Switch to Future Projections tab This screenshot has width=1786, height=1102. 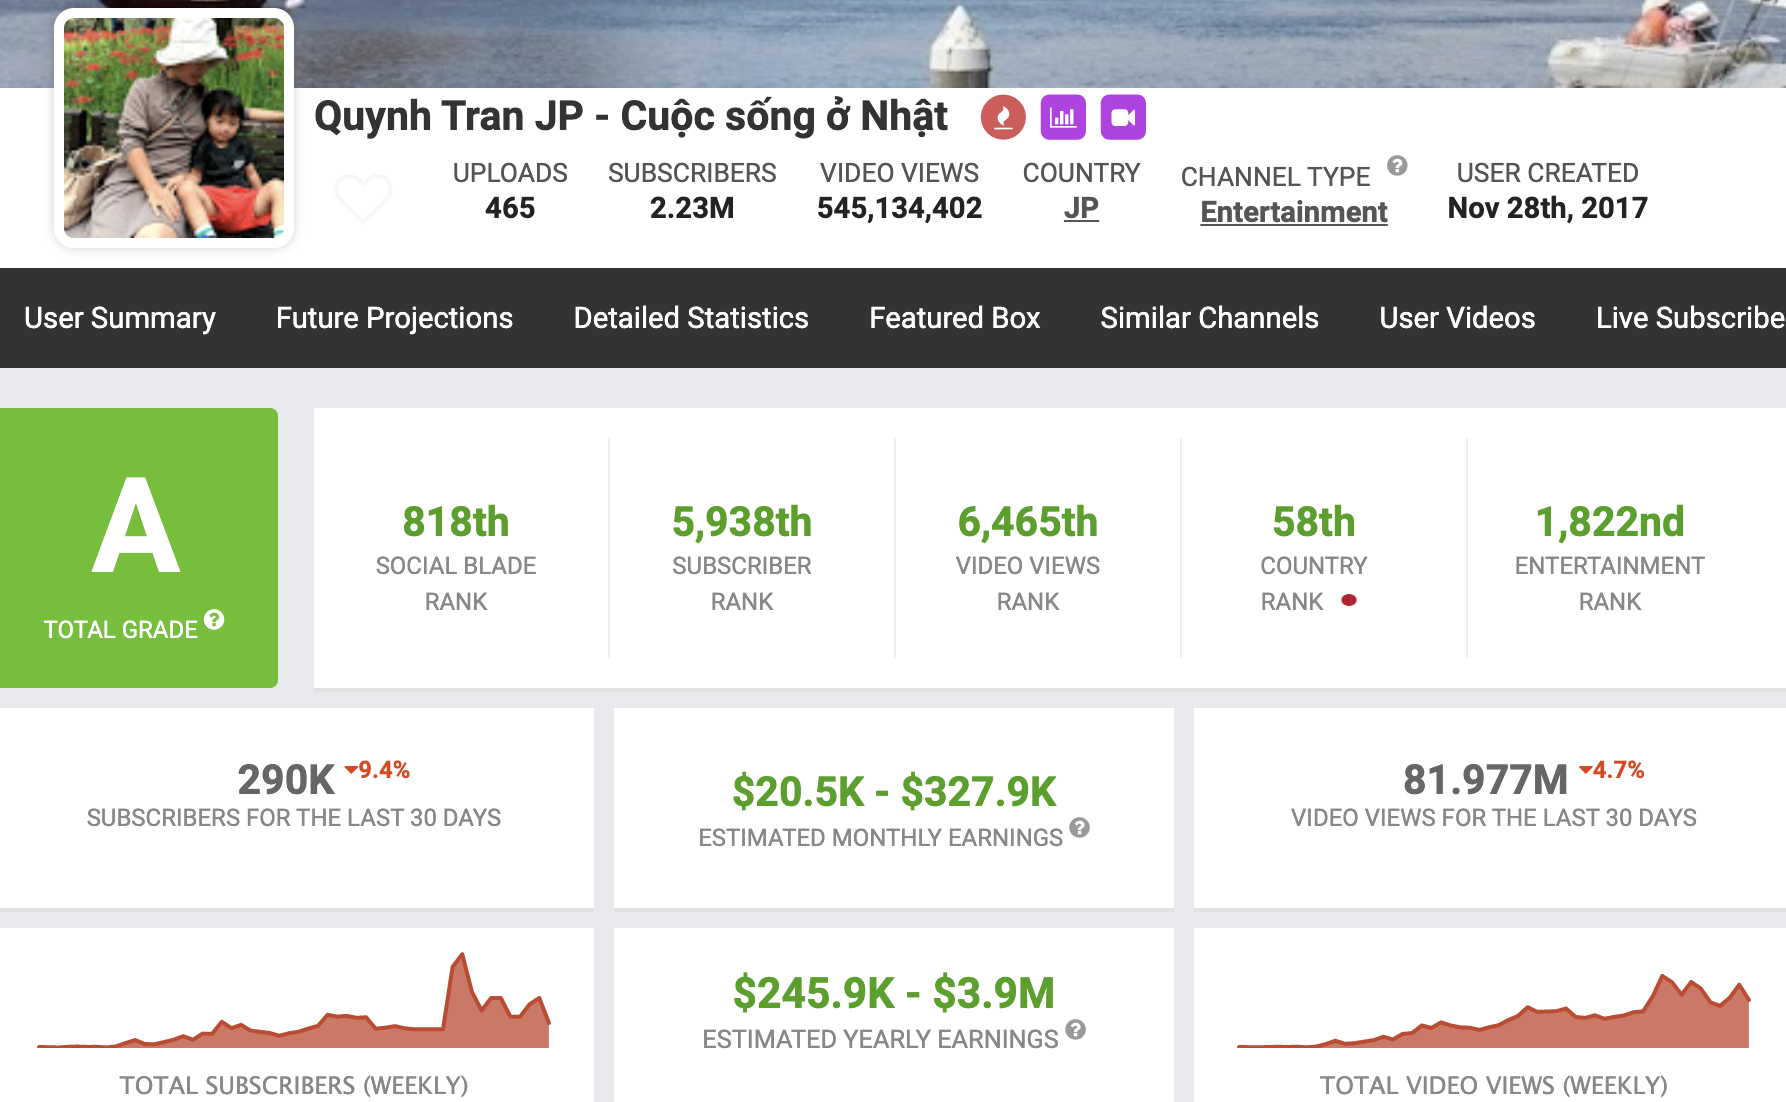[x=394, y=318]
